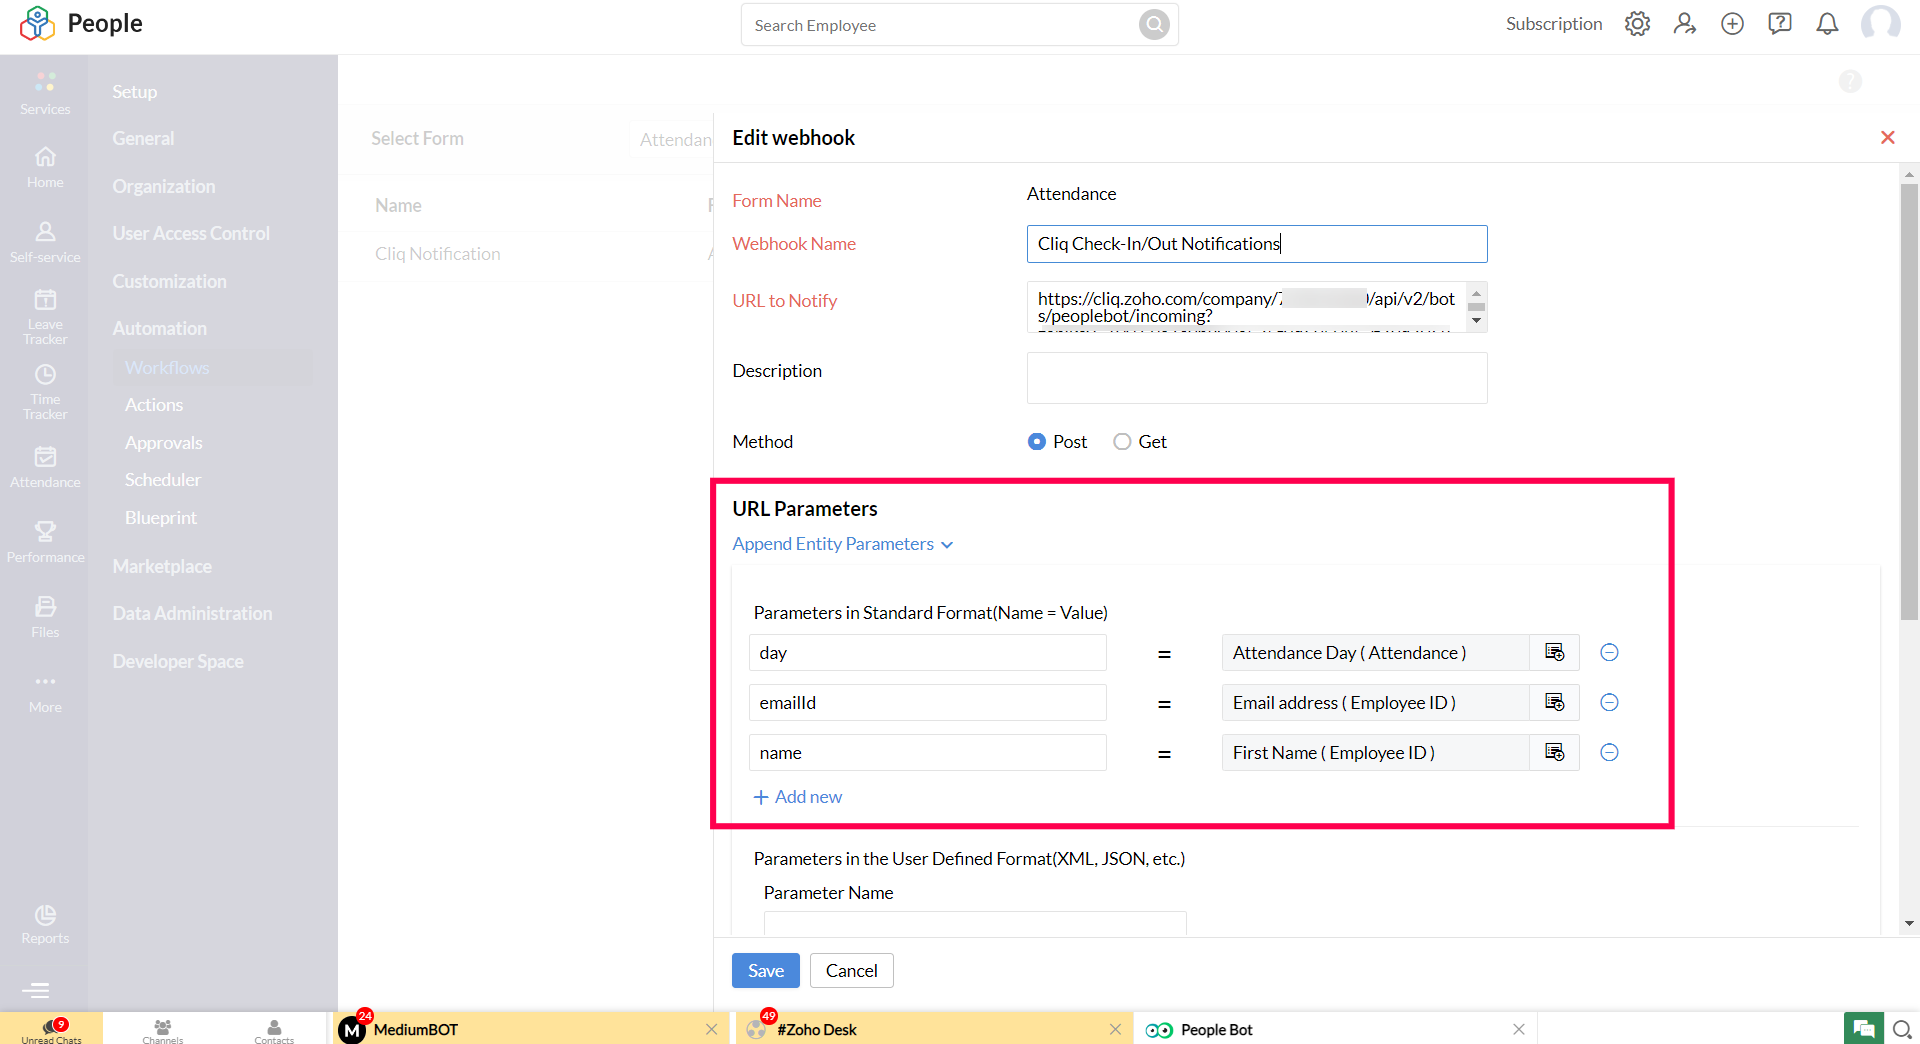Open the help question icon

1780,24
